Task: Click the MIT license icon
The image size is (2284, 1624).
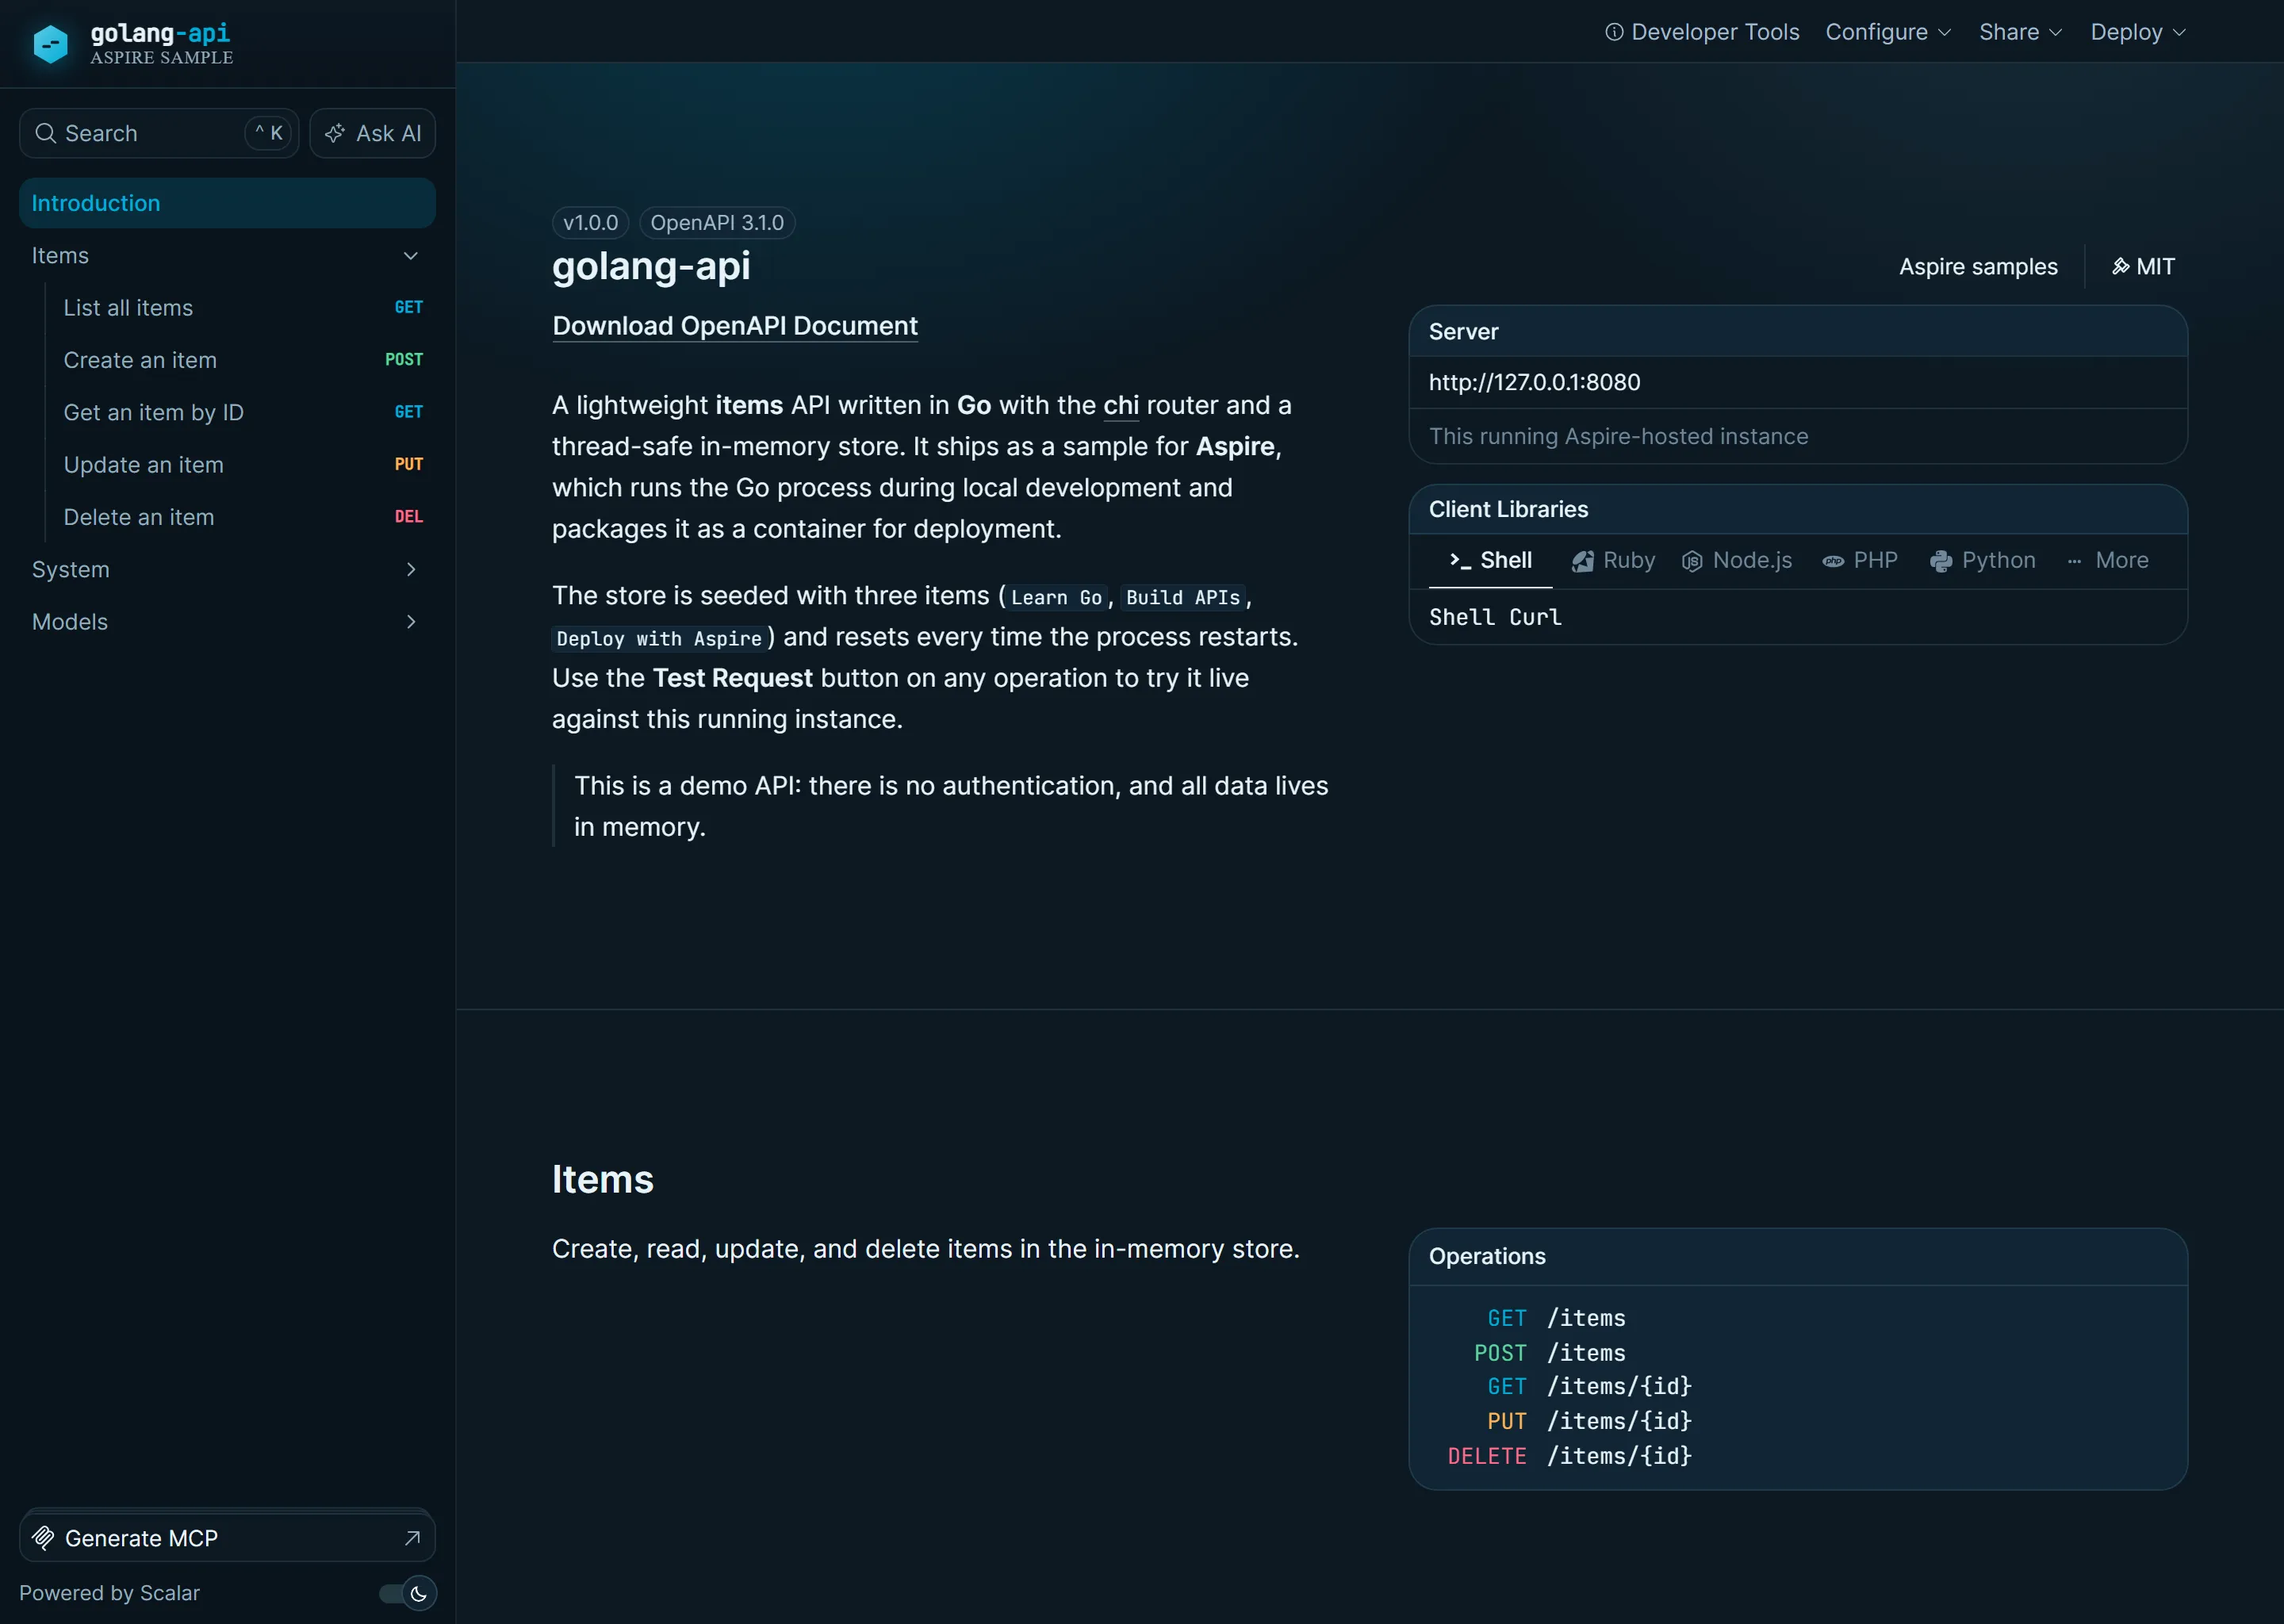Action: 2120,267
